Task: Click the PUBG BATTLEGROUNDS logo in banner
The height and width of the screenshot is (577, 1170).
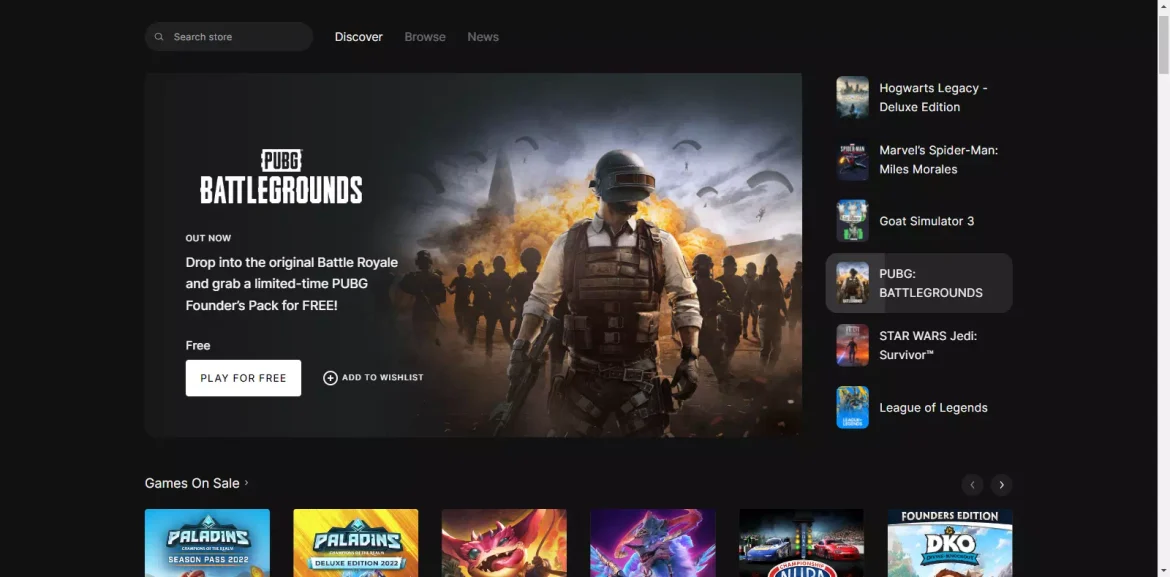Action: click(x=281, y=177)
